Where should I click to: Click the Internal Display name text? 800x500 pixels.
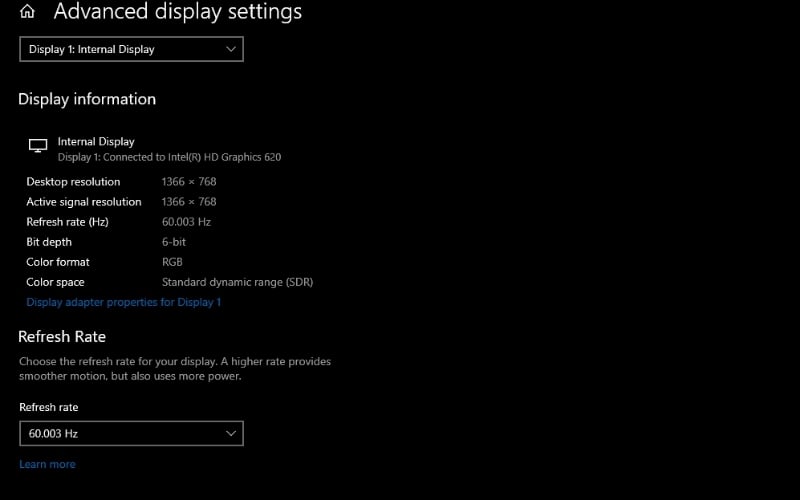click(x=96, y=142)
